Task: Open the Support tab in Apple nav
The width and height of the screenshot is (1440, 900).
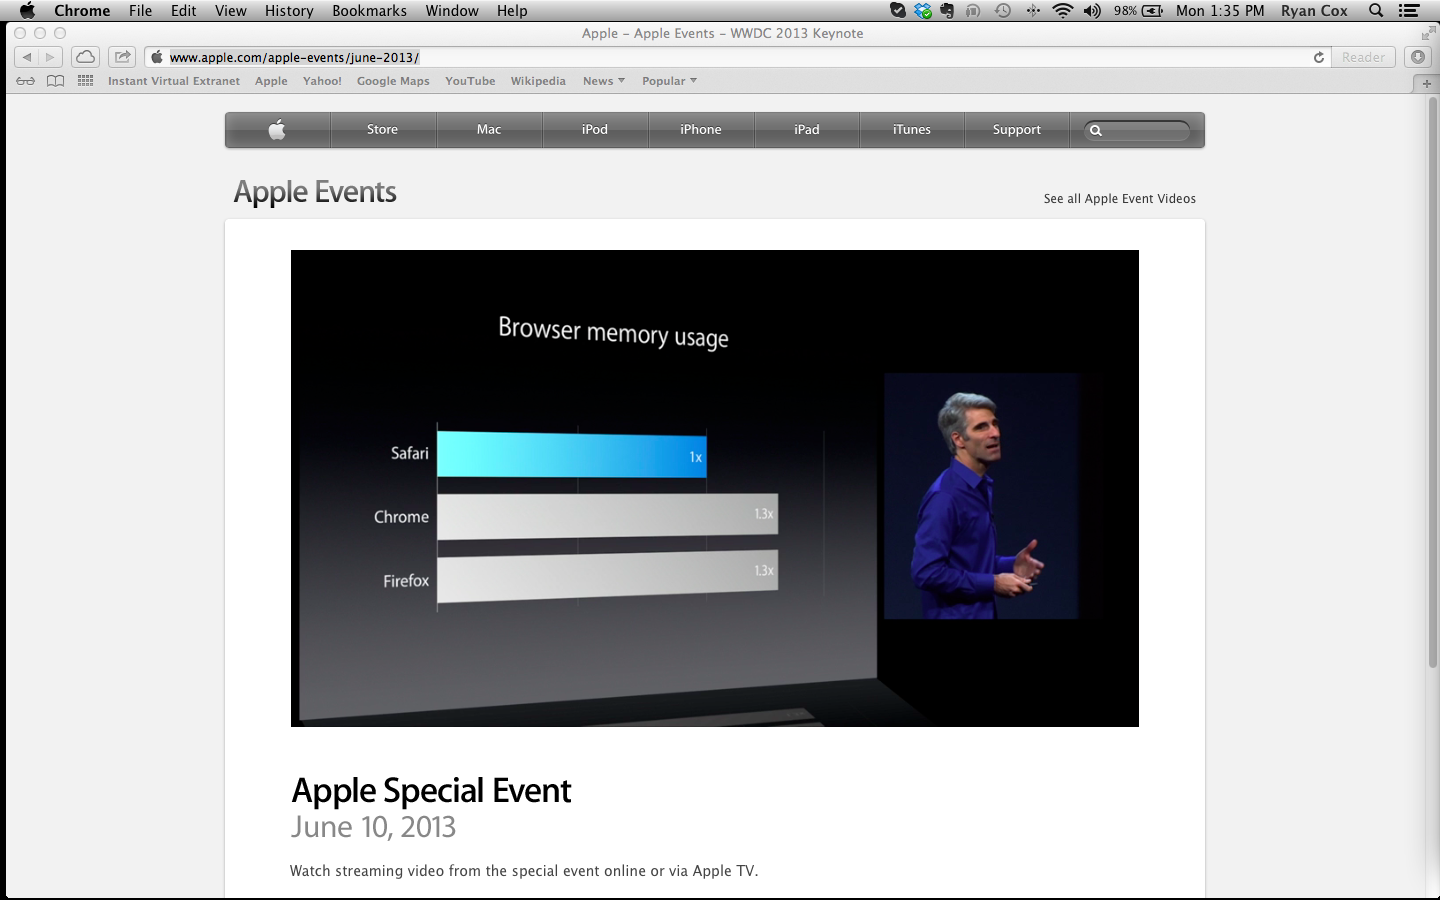Action: 1017,129
